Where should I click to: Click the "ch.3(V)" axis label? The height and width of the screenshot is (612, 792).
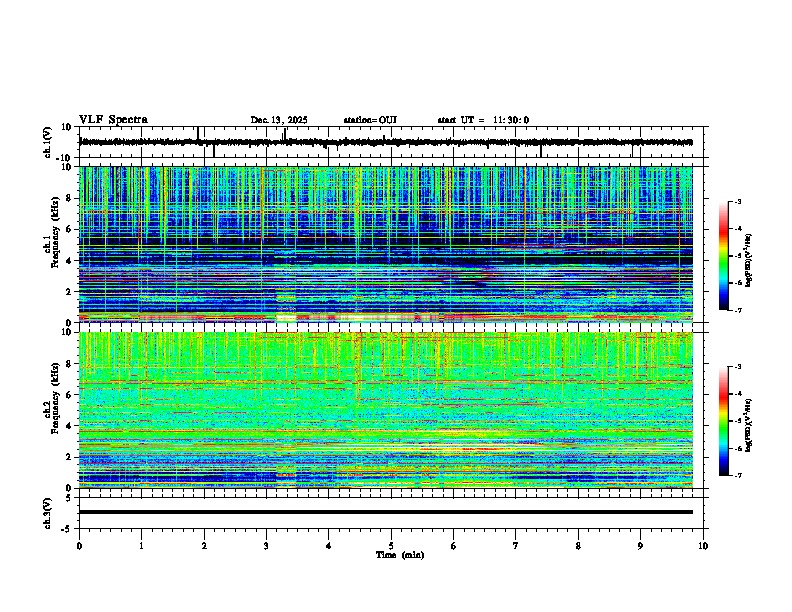48,513
